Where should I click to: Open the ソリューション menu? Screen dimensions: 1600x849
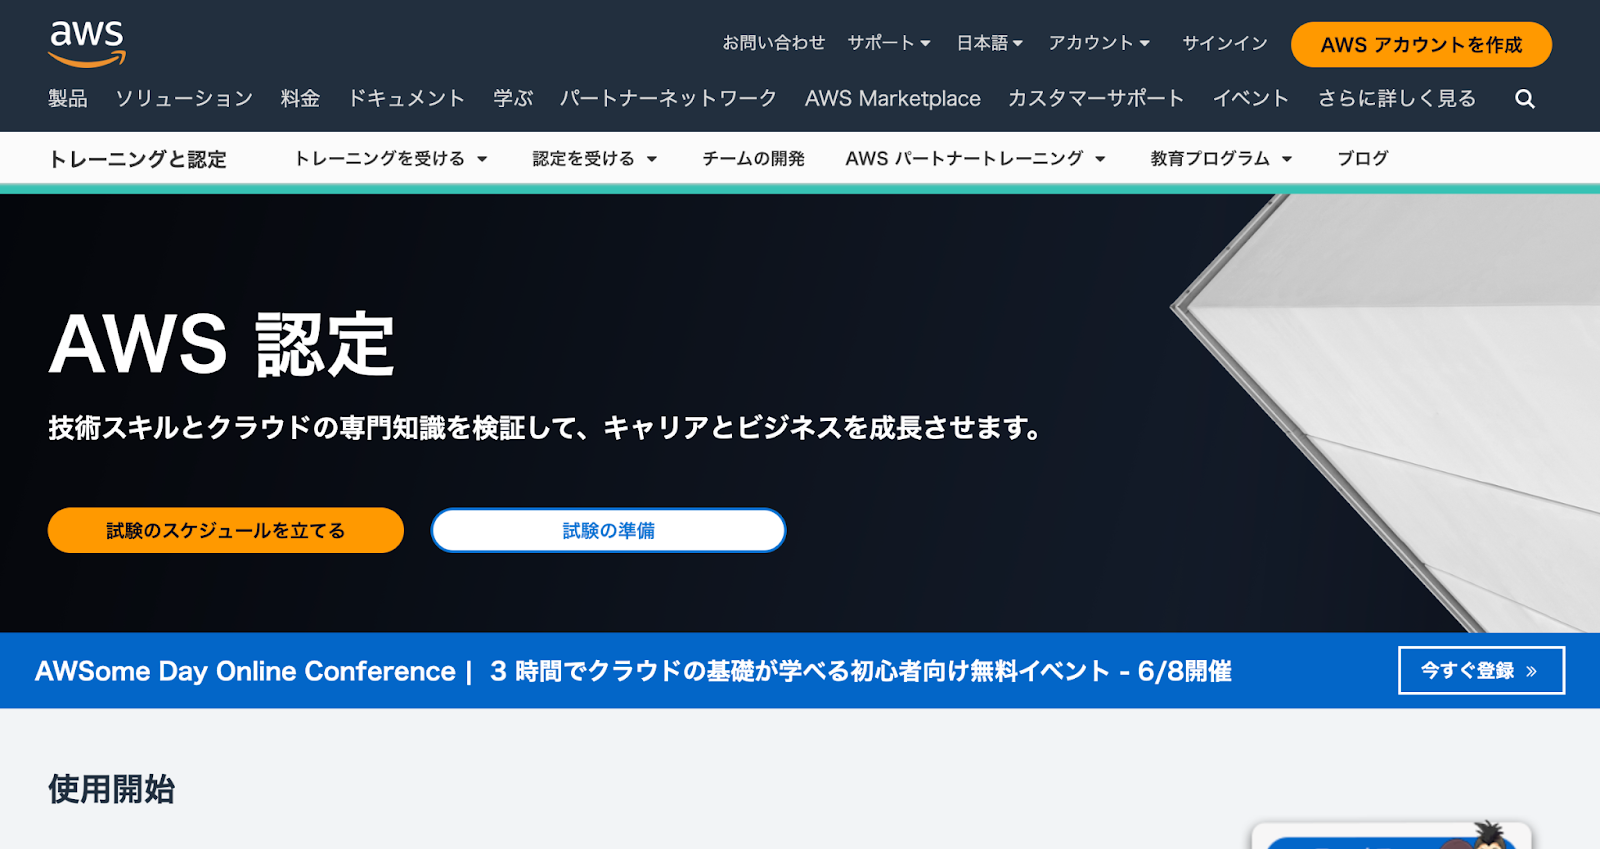(x=184, y=98)
